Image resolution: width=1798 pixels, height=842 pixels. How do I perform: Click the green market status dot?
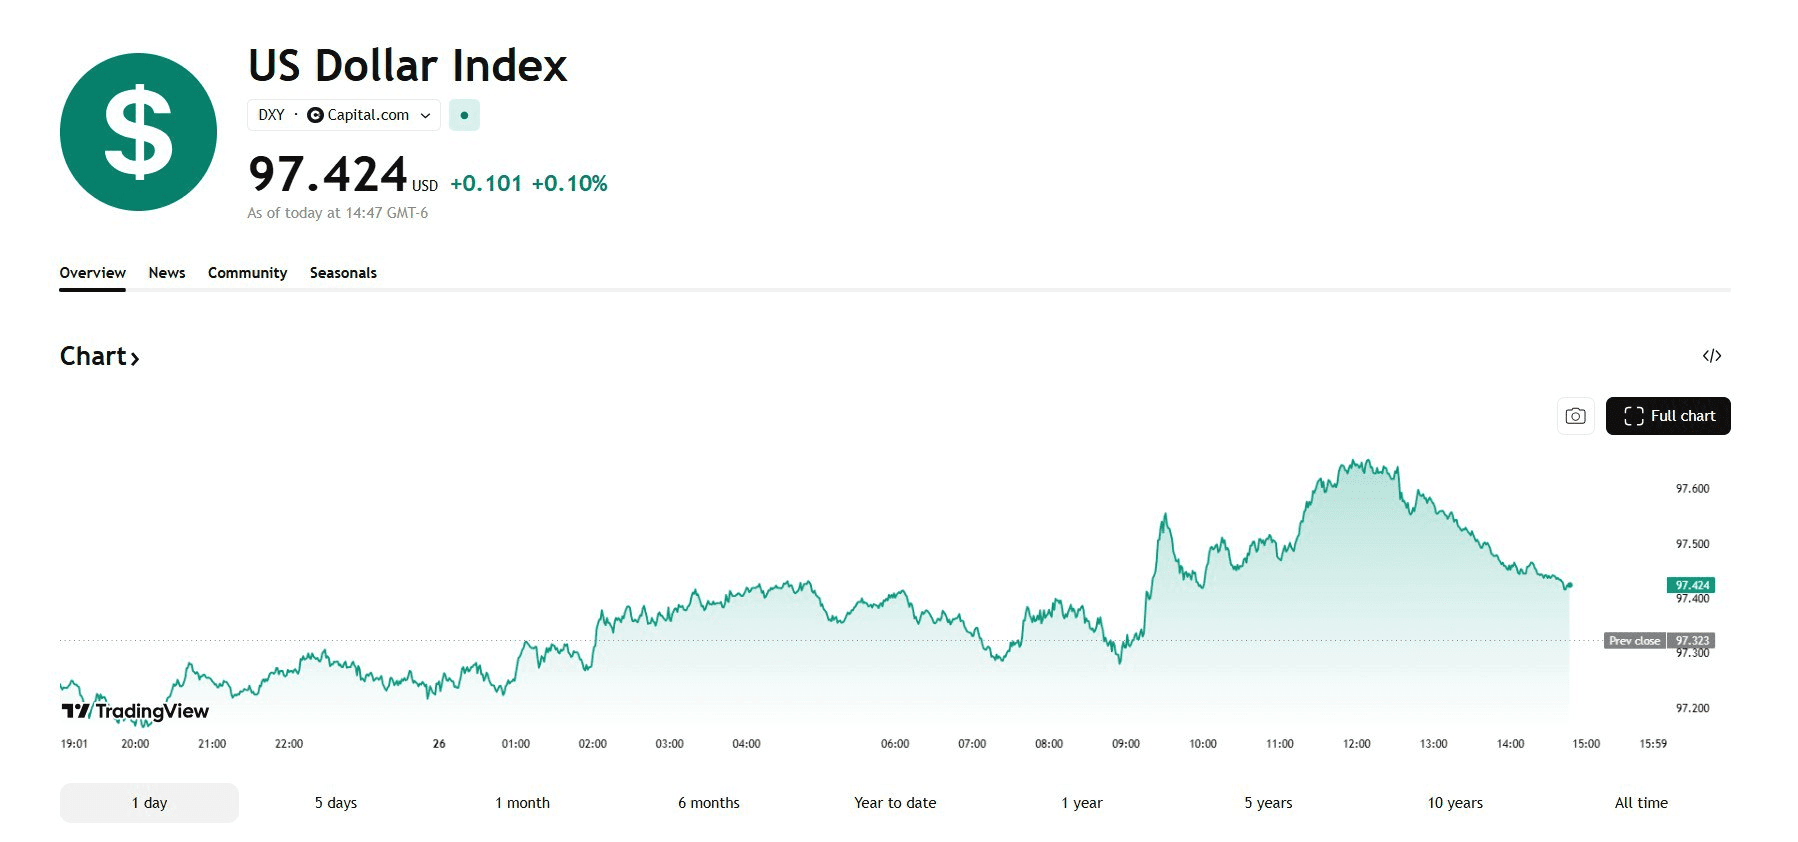[x=464, y=115]
